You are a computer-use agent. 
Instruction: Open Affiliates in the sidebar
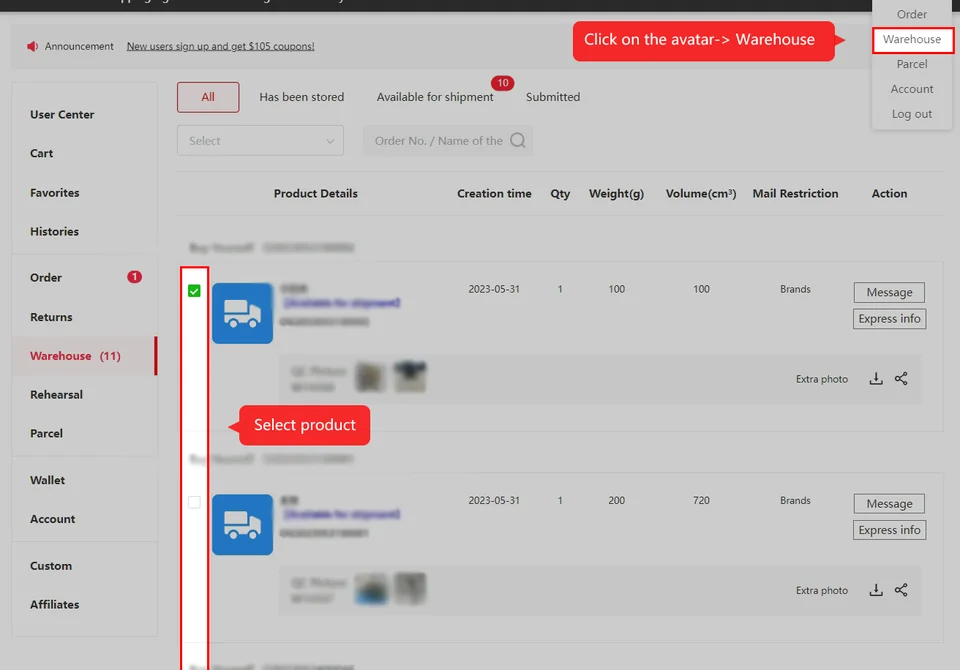pos(54,604)
